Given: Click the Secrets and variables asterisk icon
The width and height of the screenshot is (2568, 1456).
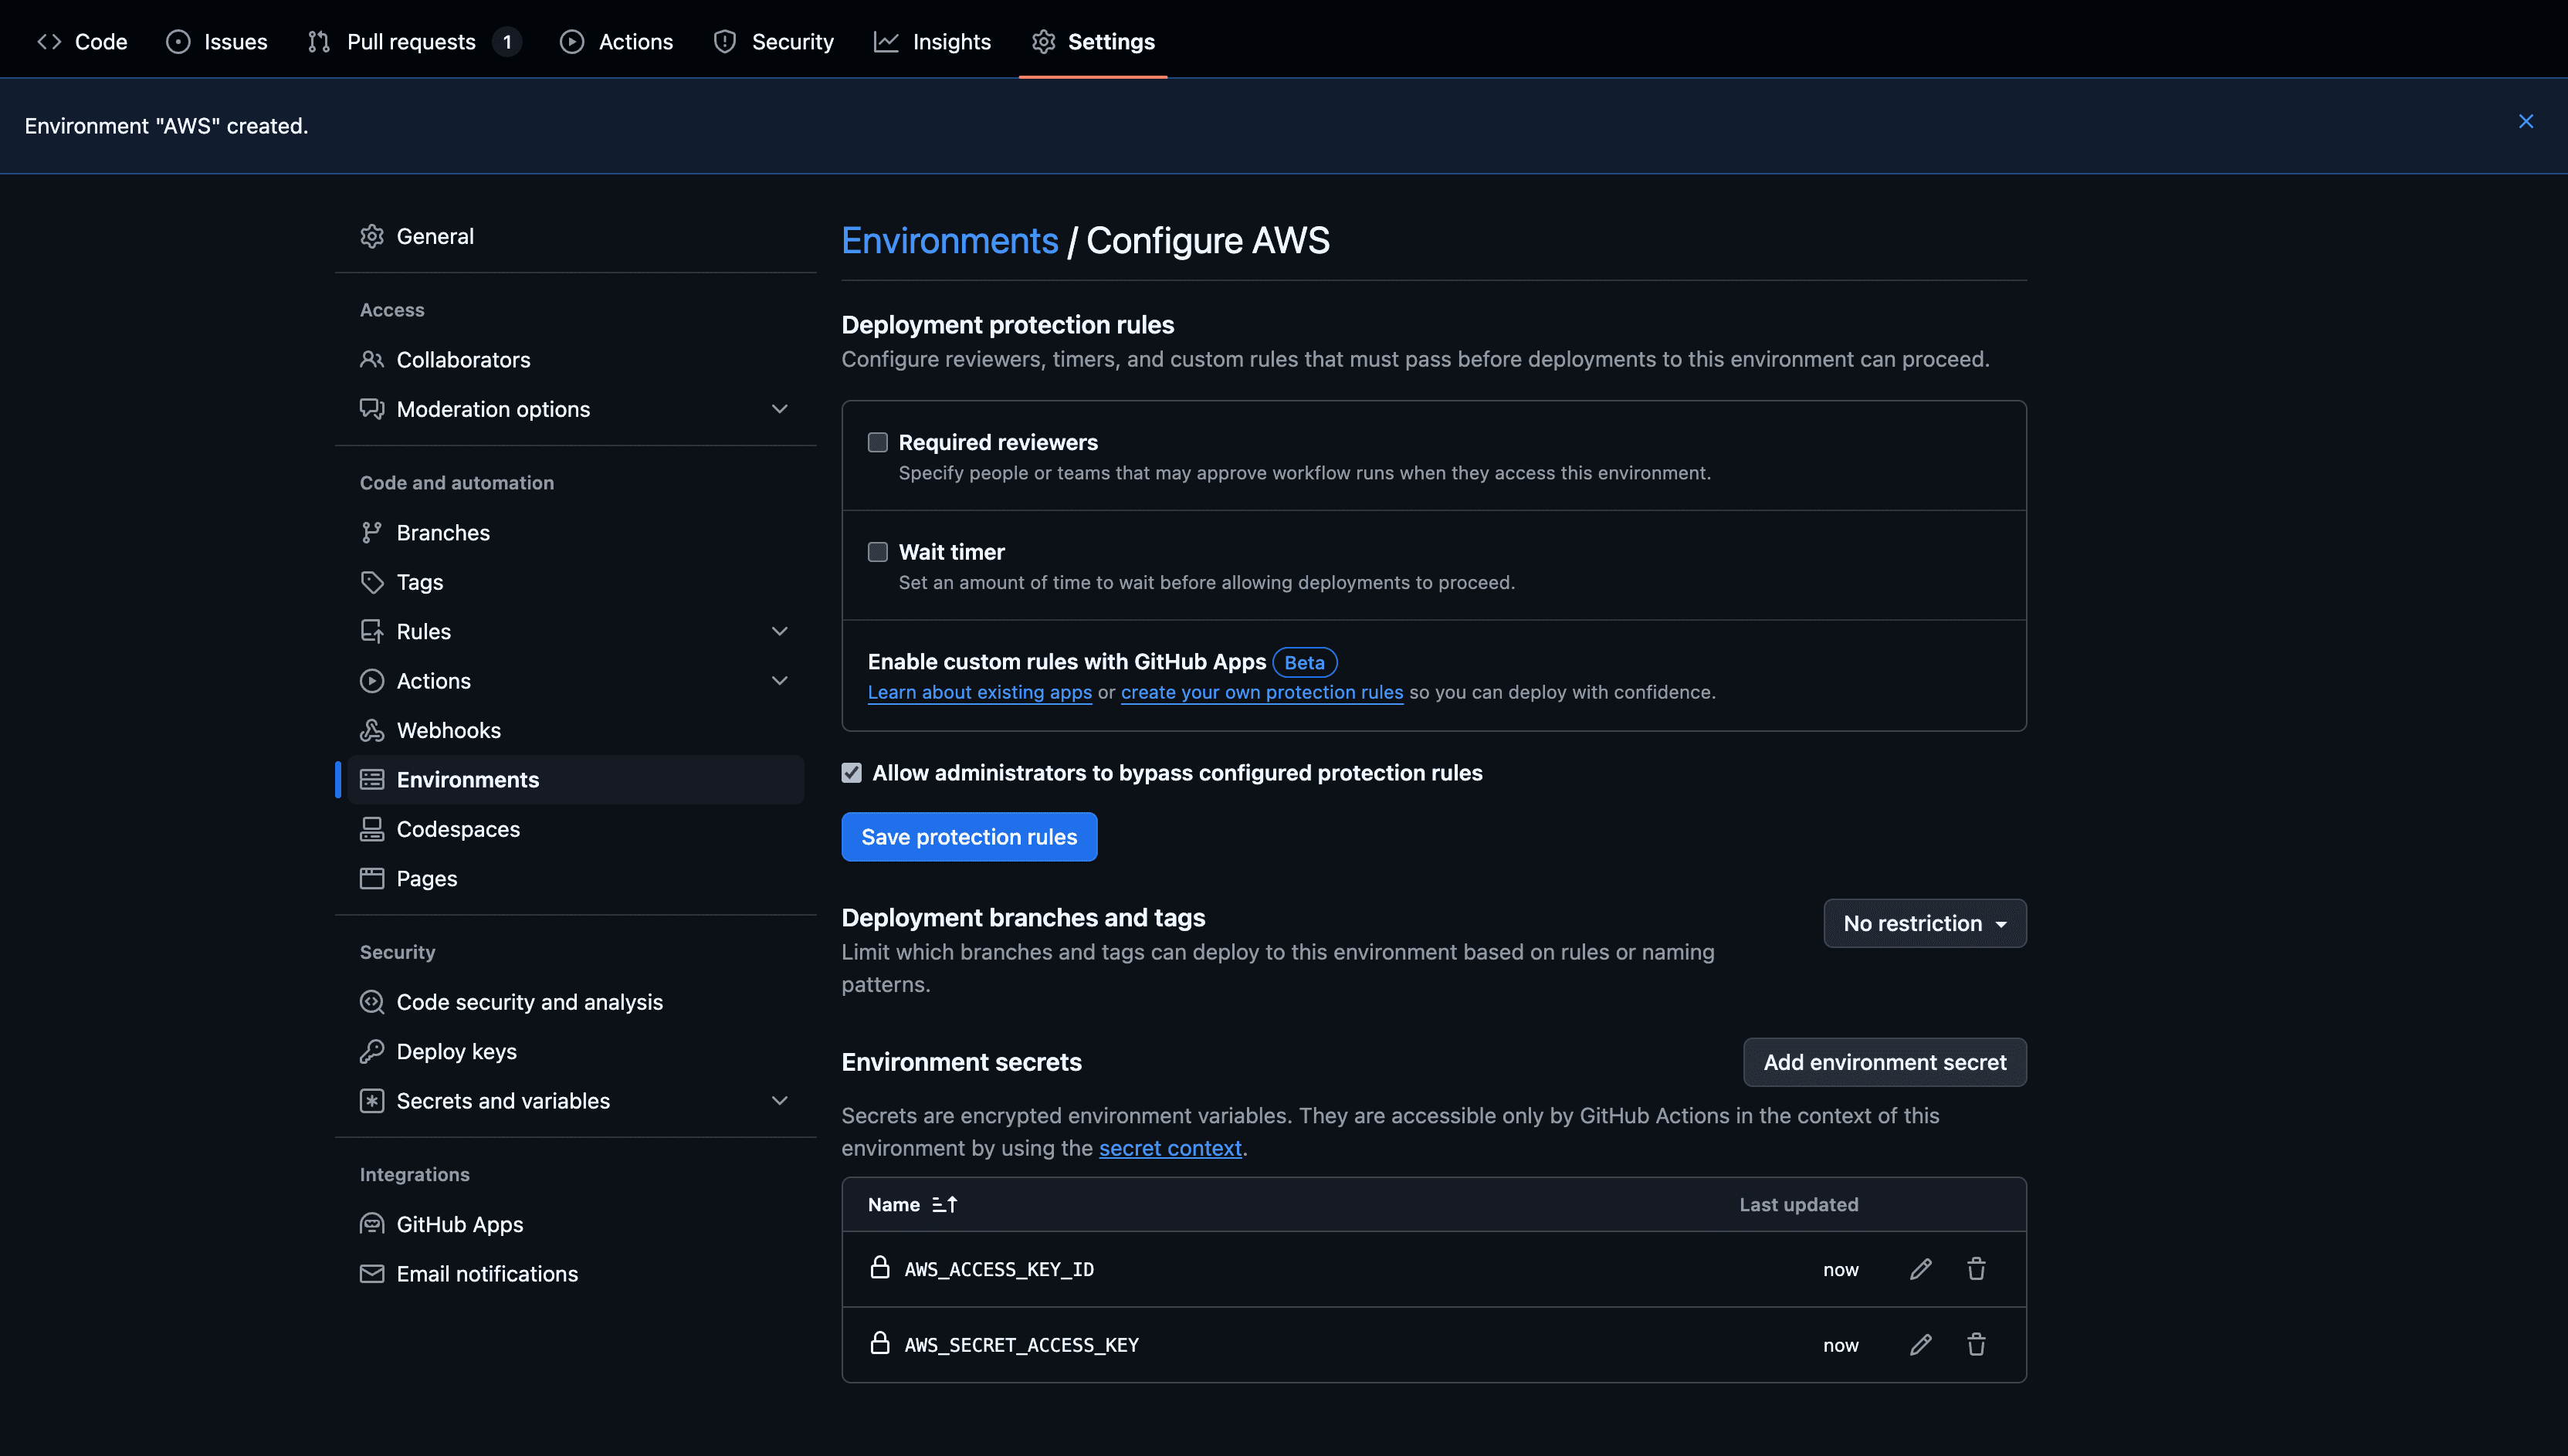Looking at the screenshot, I should pos(372,1101).
